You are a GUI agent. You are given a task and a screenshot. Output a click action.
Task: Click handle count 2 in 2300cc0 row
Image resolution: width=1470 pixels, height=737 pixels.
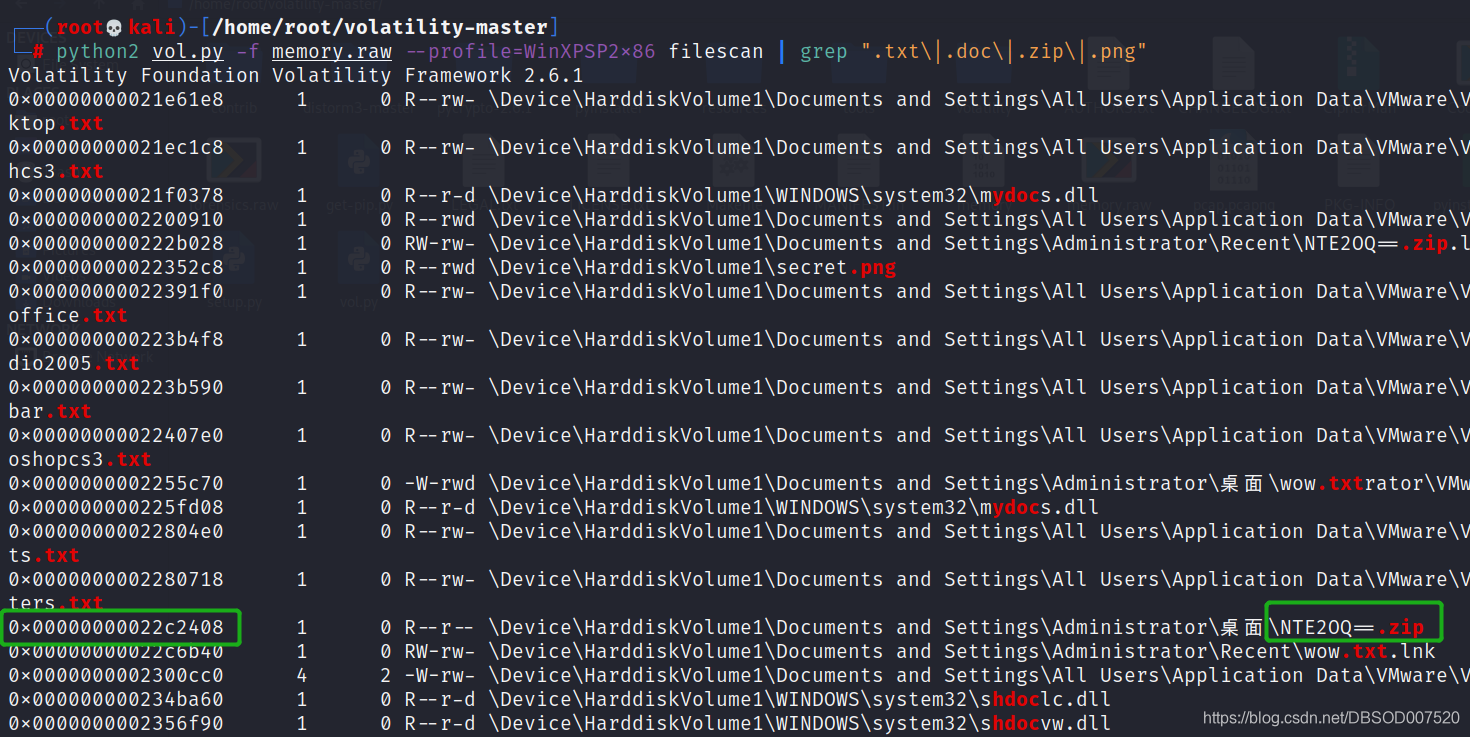coord(386,675)
